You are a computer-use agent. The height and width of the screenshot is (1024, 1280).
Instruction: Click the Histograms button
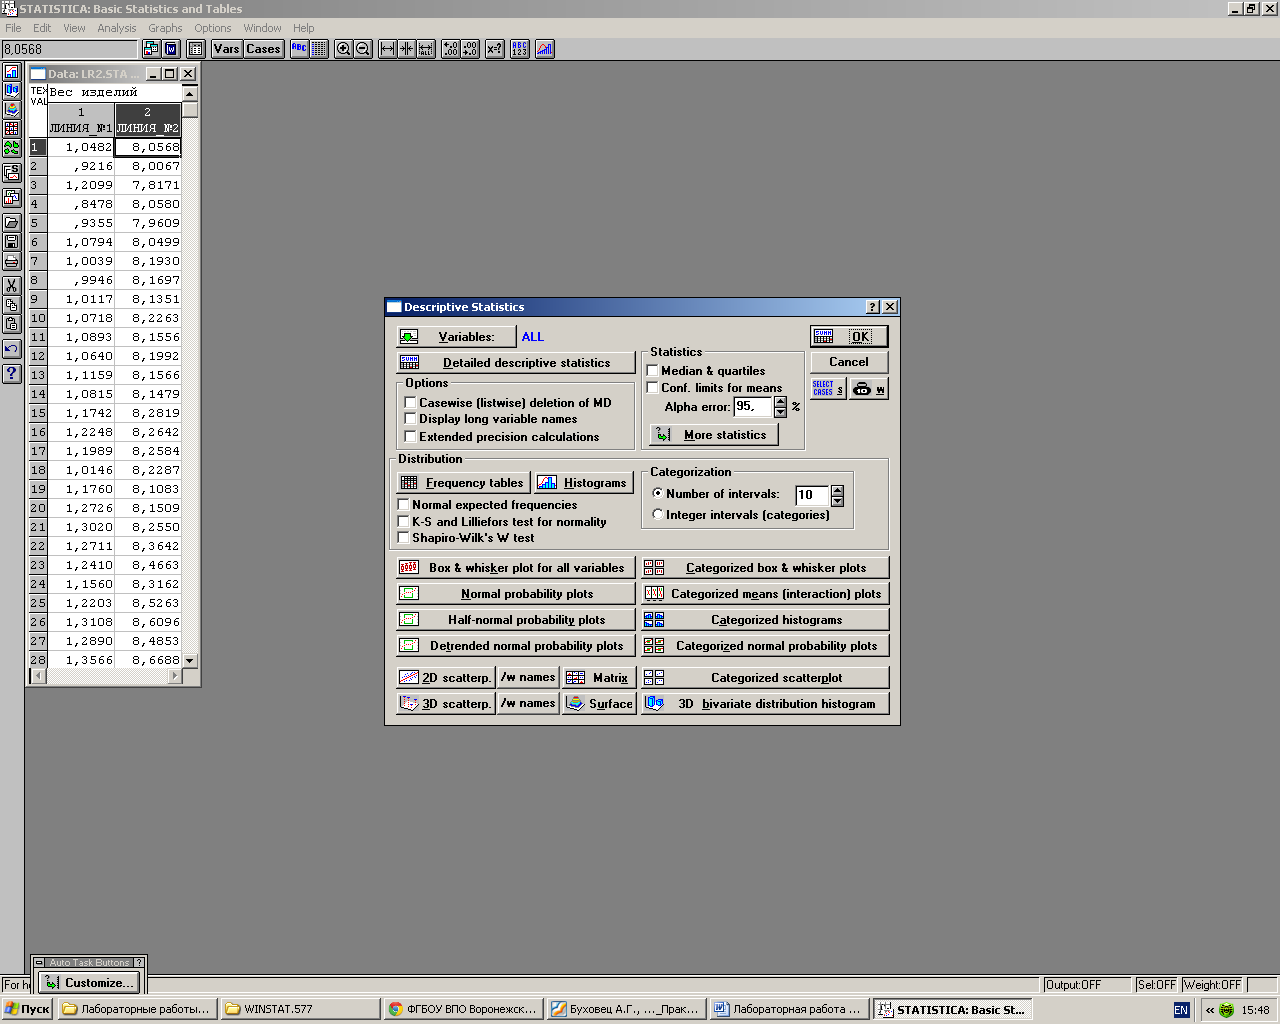coord(584,483)
